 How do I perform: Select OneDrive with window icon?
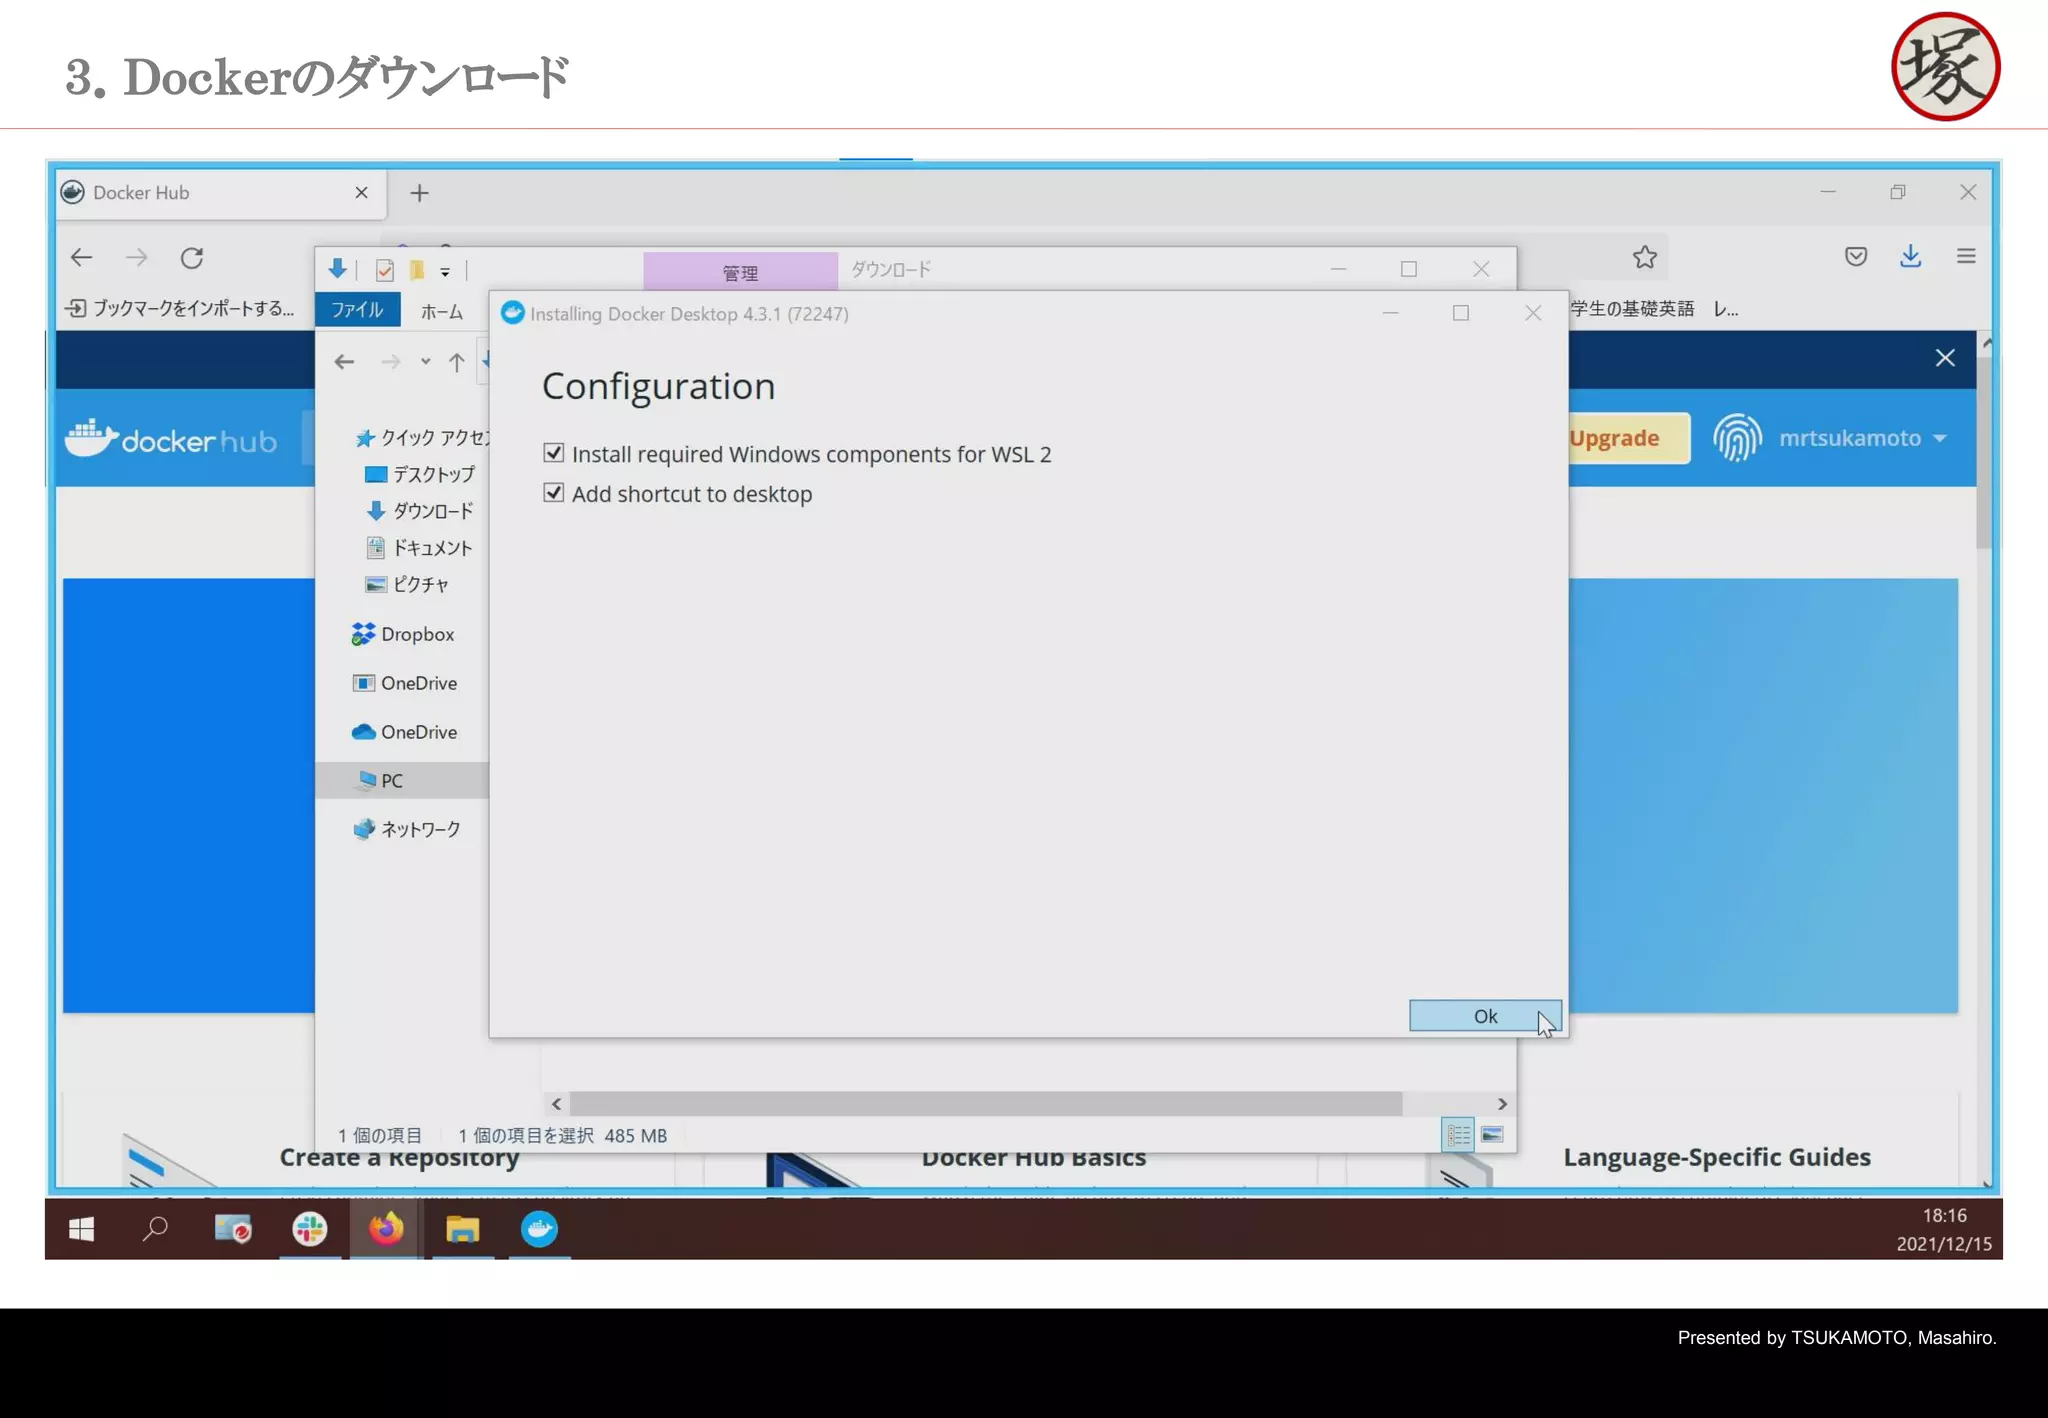coord(405,683)
